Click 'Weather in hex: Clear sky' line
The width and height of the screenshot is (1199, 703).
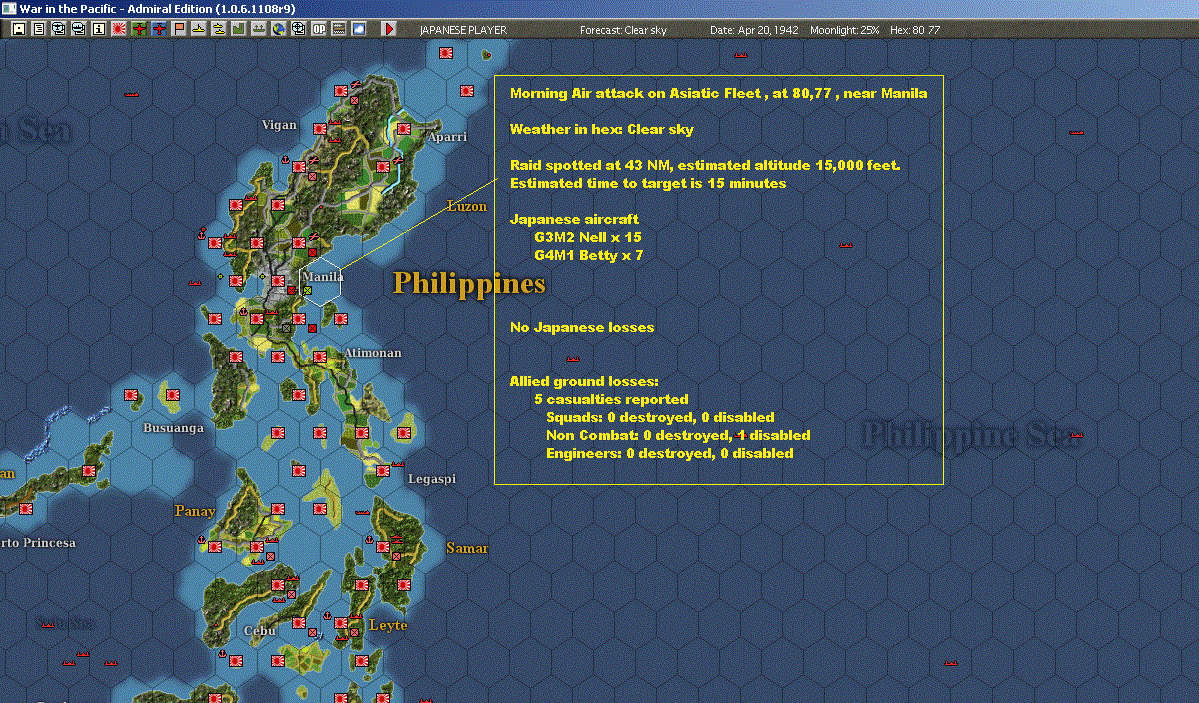coord(601,129)
